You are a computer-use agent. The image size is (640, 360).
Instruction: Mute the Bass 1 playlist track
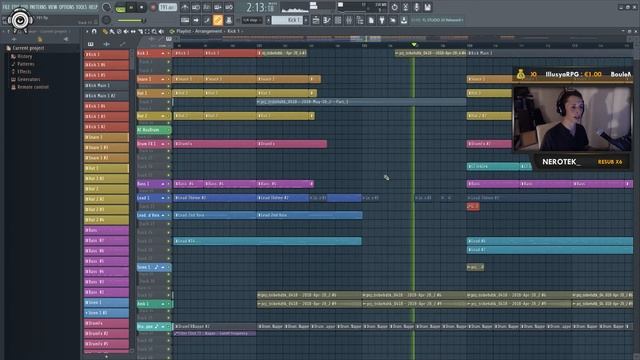pos(169,184)
